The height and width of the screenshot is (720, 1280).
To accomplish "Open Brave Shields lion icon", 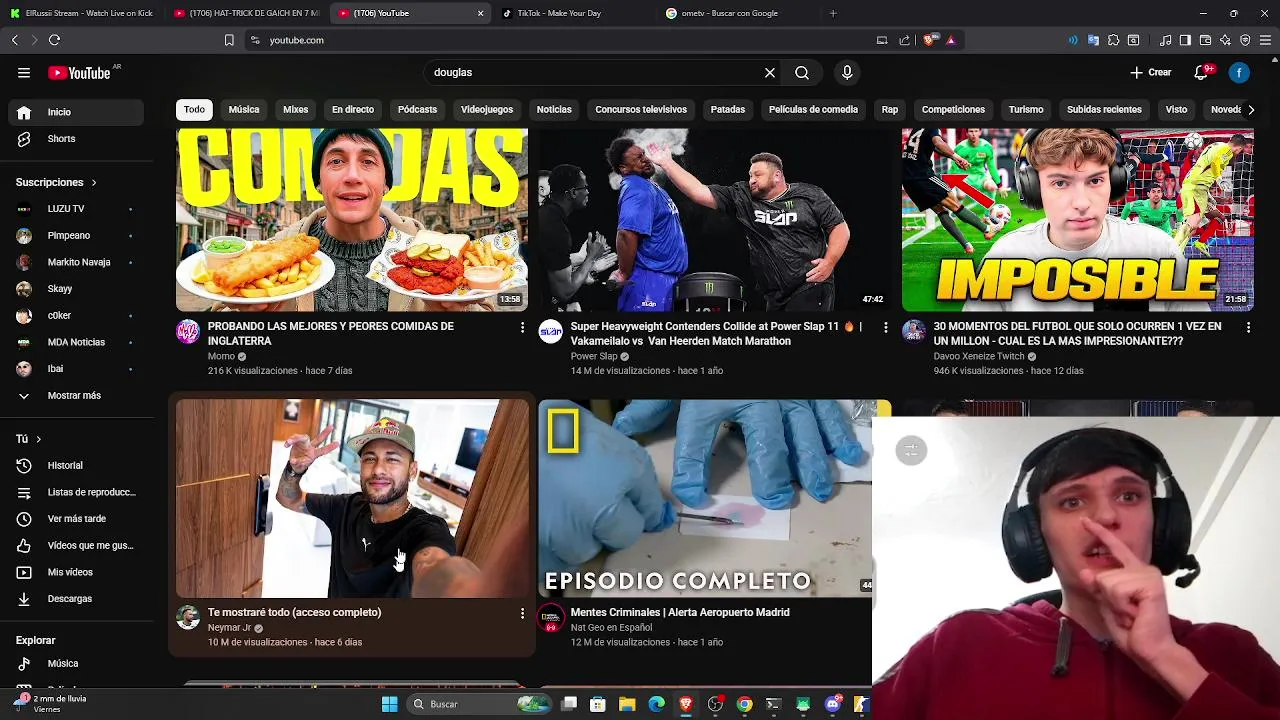I will [929, 40].
